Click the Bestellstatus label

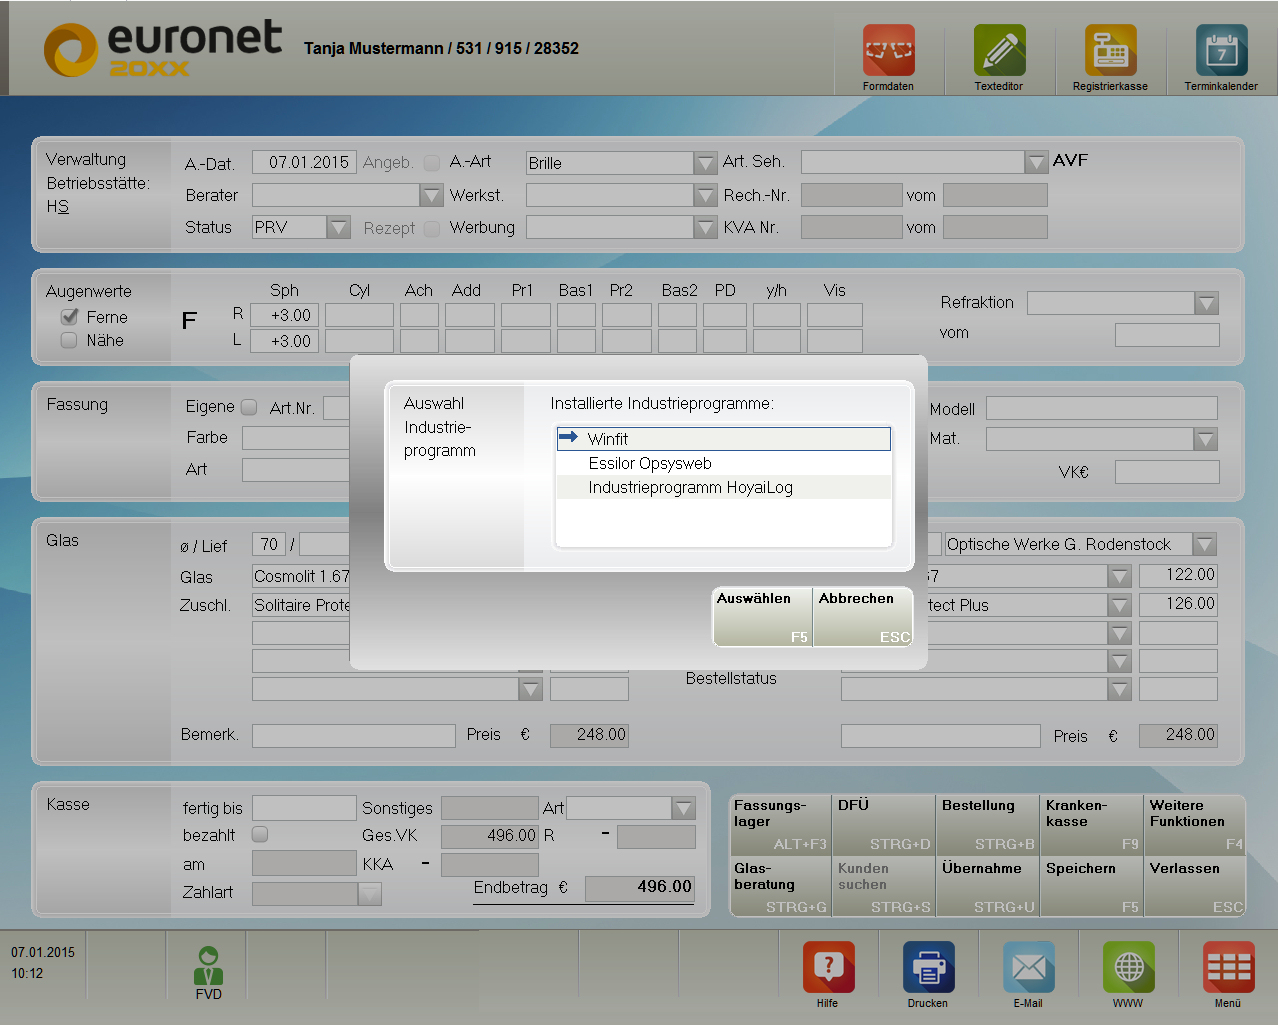[x=731, y=678]
